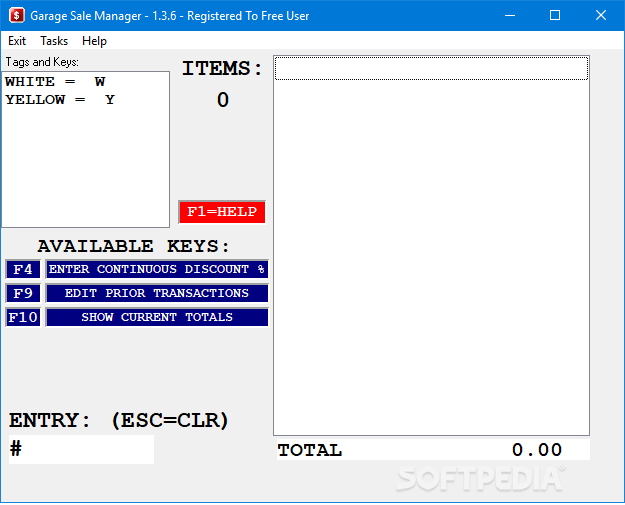
Task: Open the Exit menu
Action: coord(17,41)
